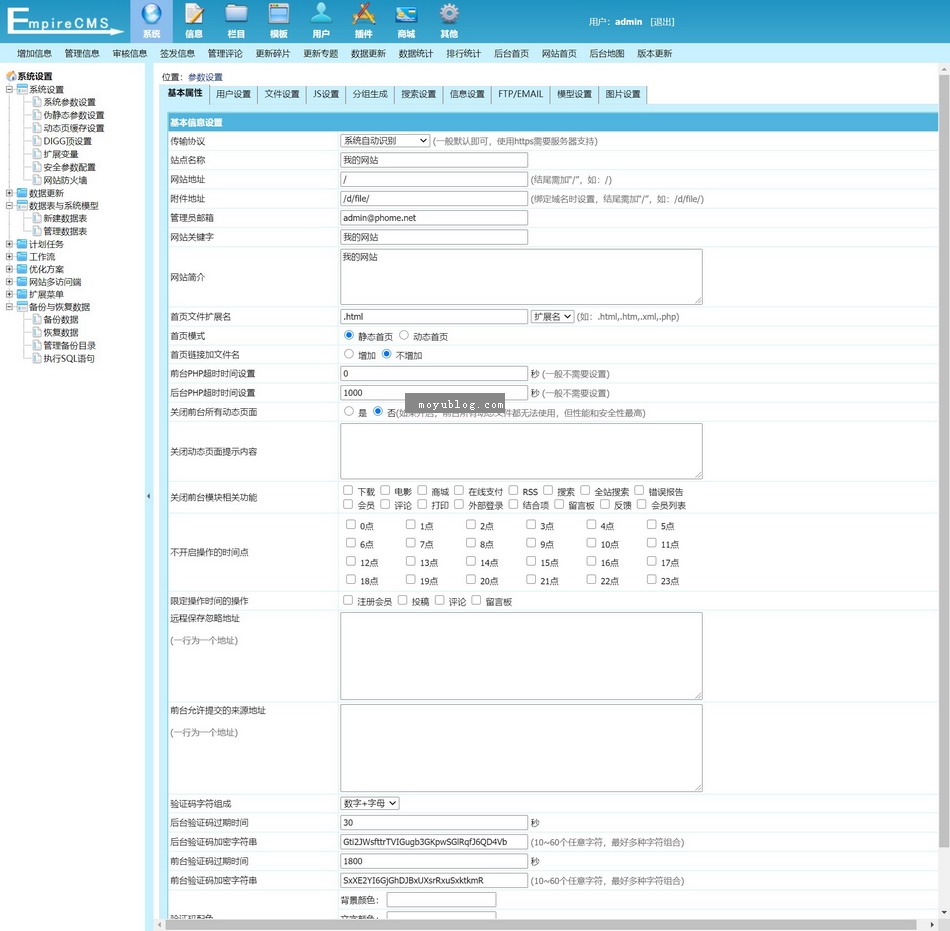Open the 扩展名 dropdown
The height and width of the screenshot is (931, 950).
click(553, 316)
